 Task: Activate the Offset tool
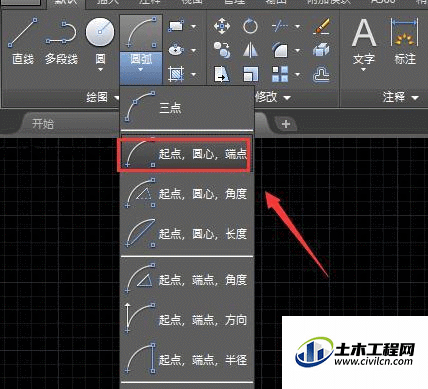pos(321,74)
